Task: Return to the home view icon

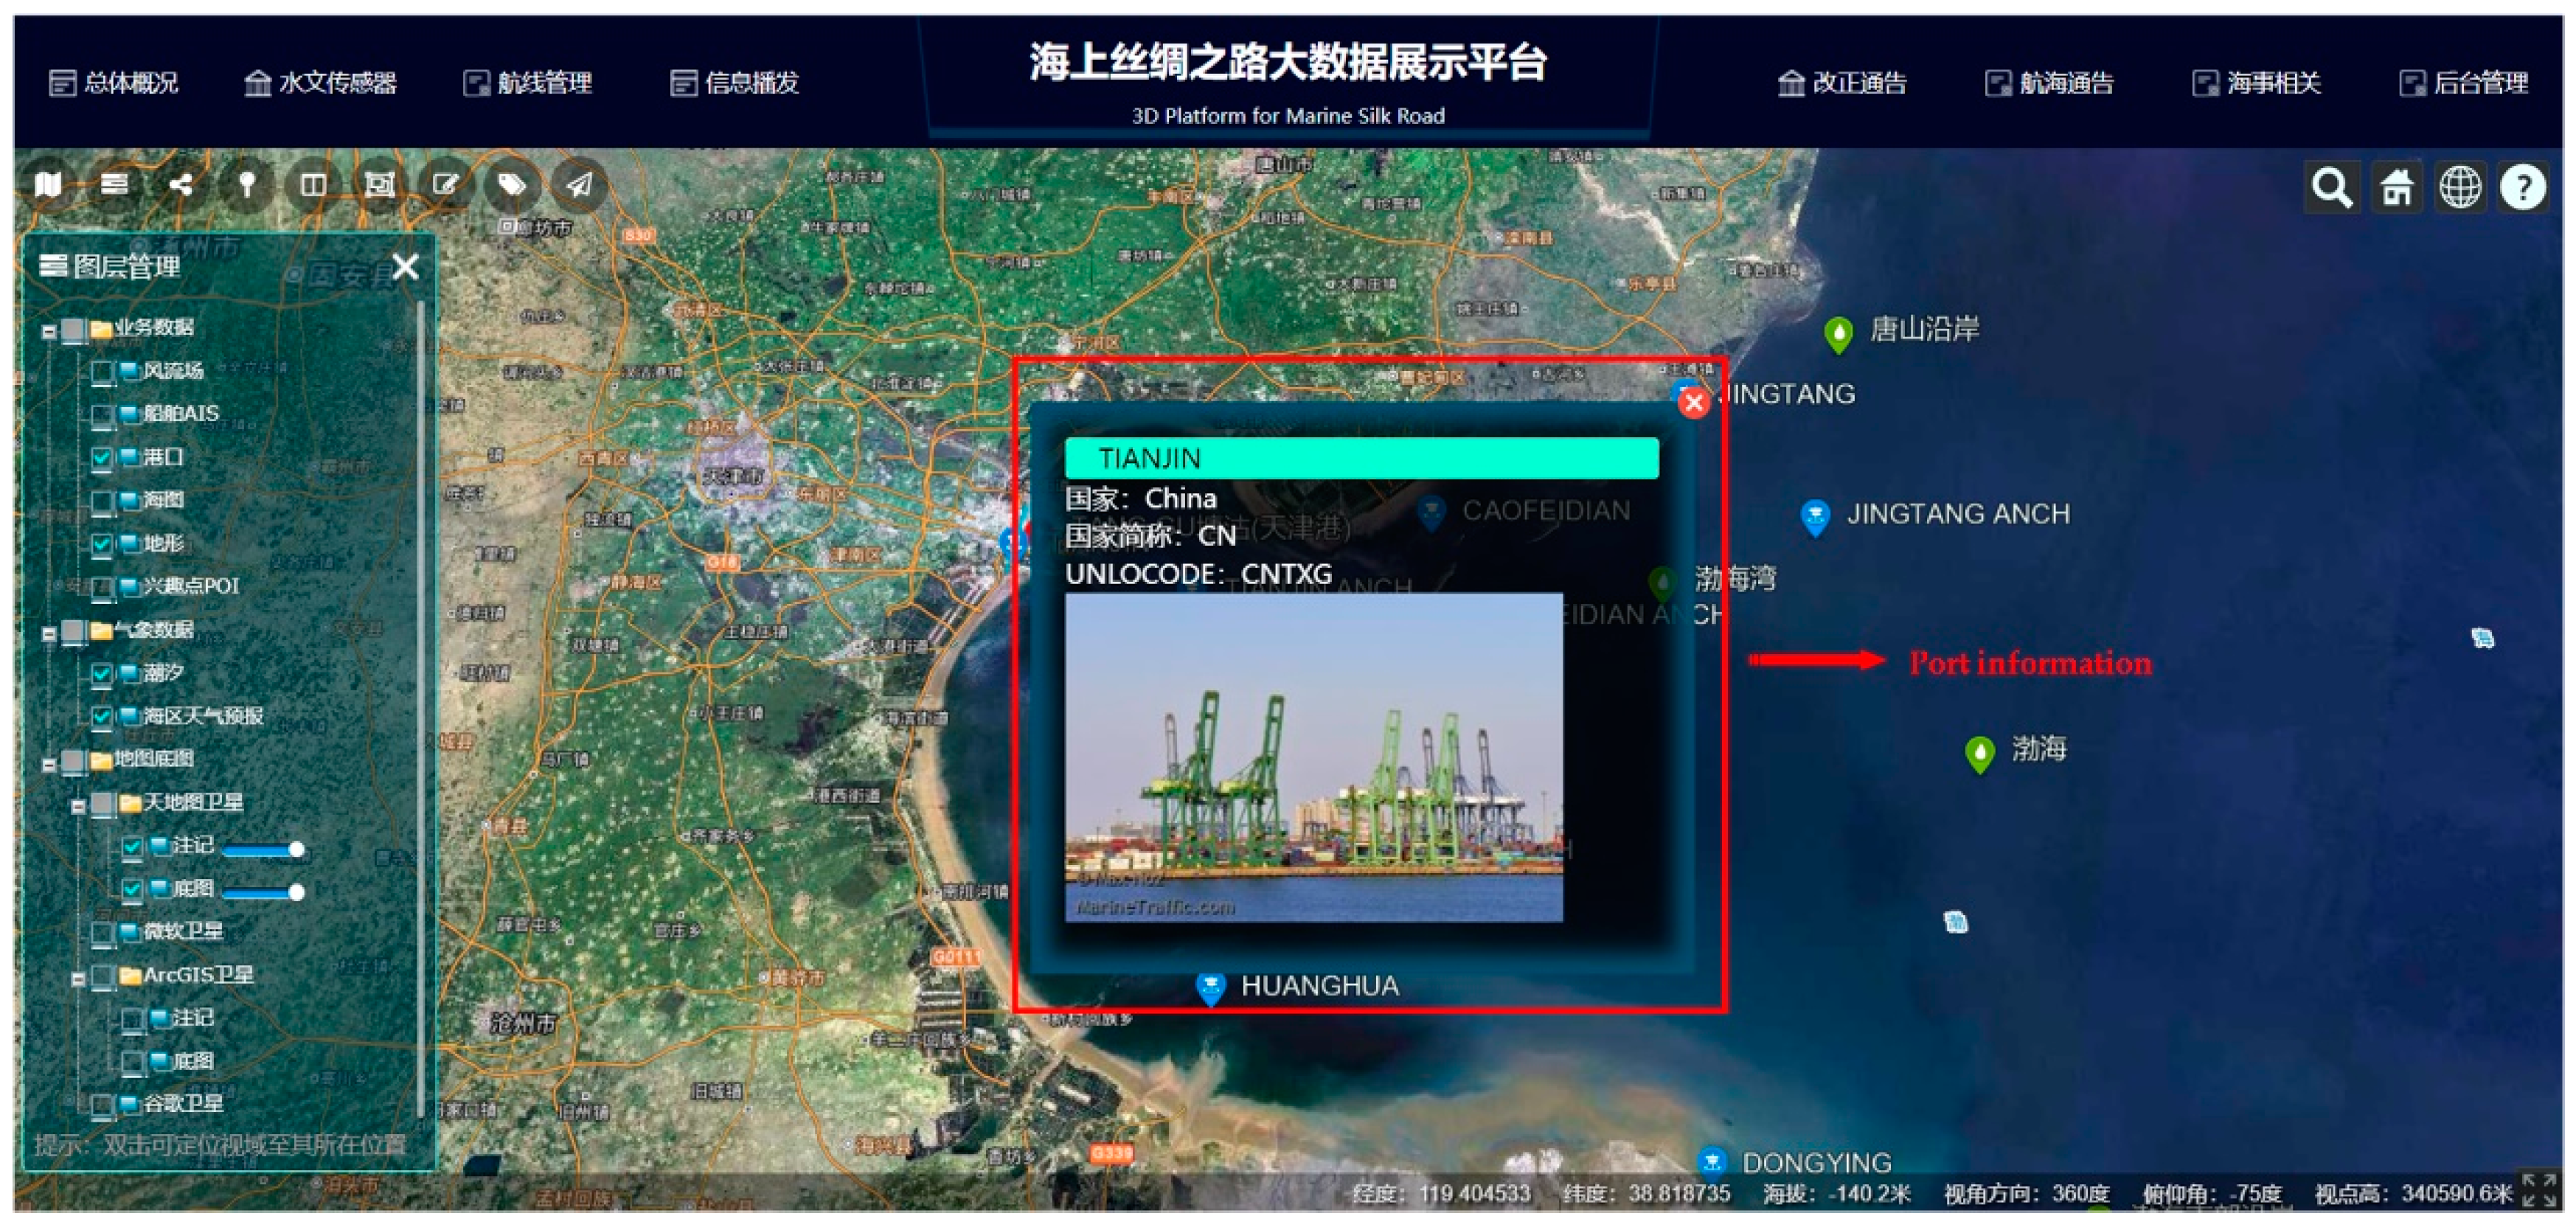Action: point(2396,187)
